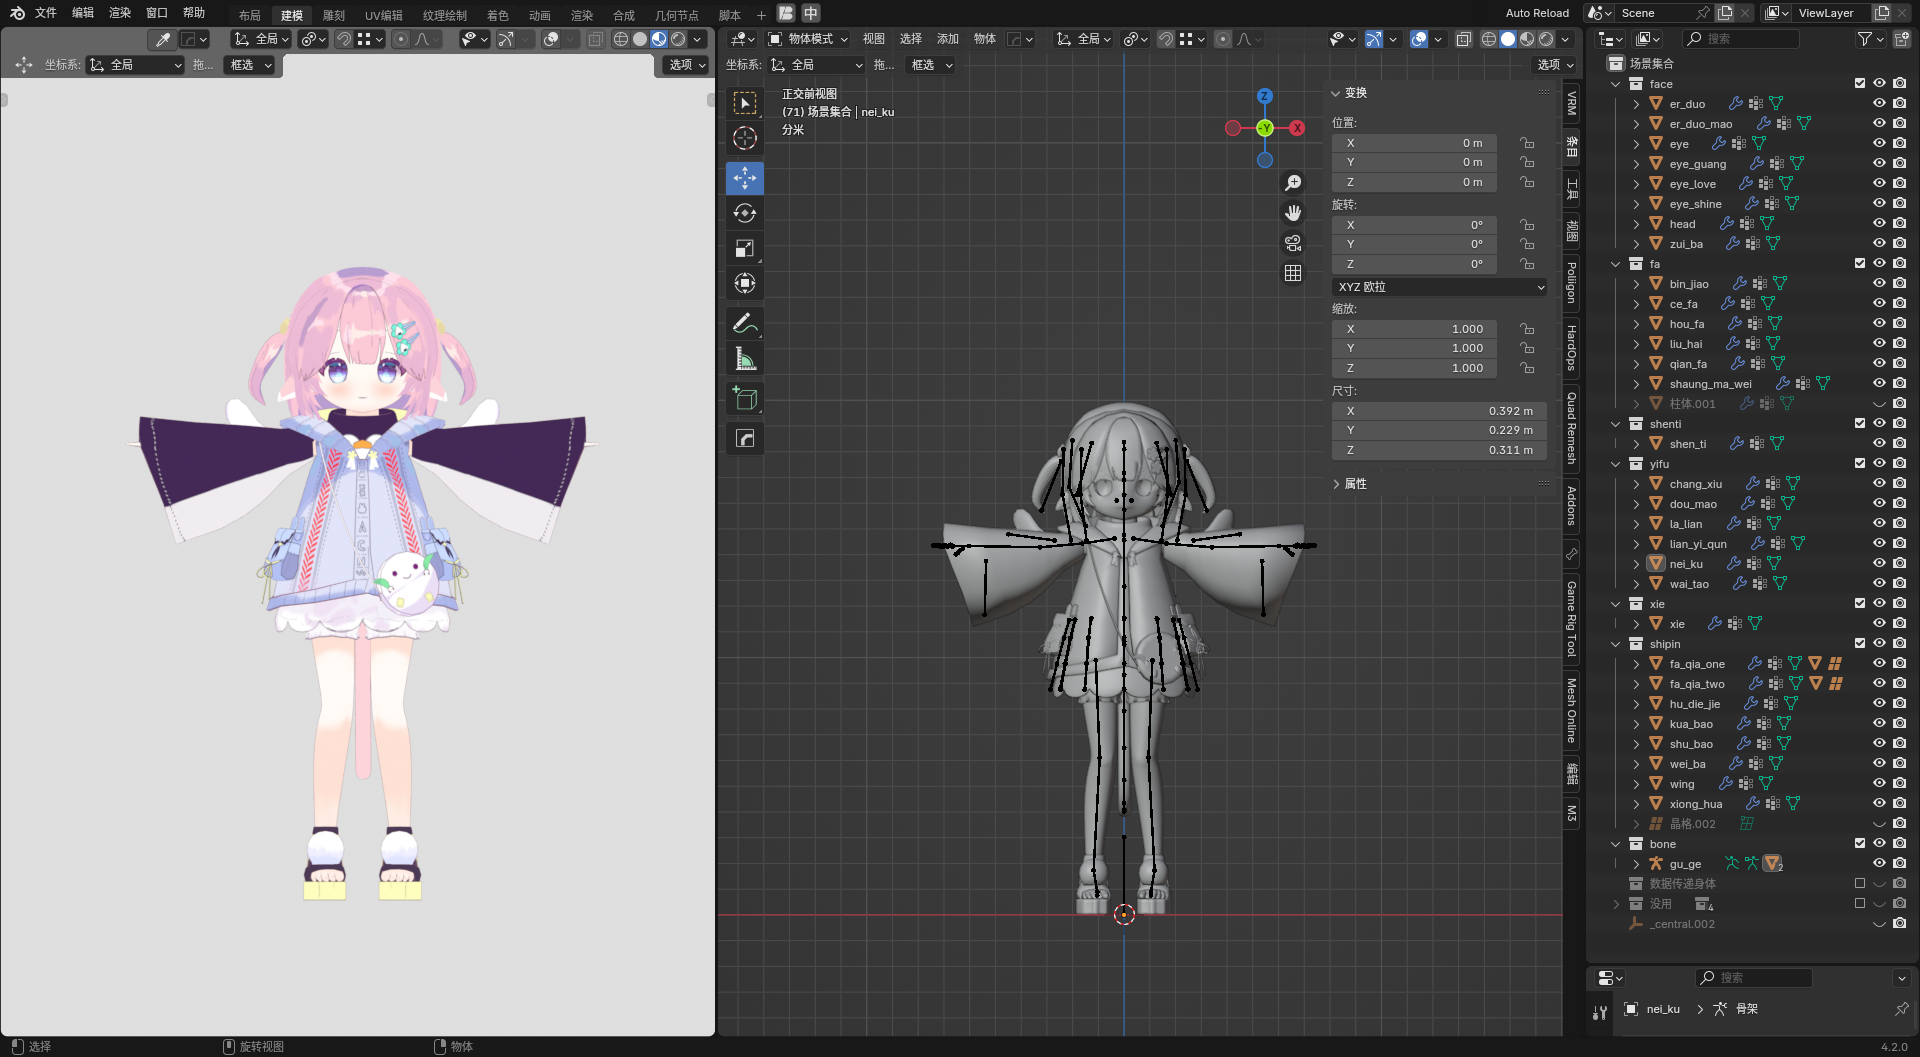Open the 文件 menu
The height and width of the screenshot is (1057, 1920).
(x=46, y=13)
